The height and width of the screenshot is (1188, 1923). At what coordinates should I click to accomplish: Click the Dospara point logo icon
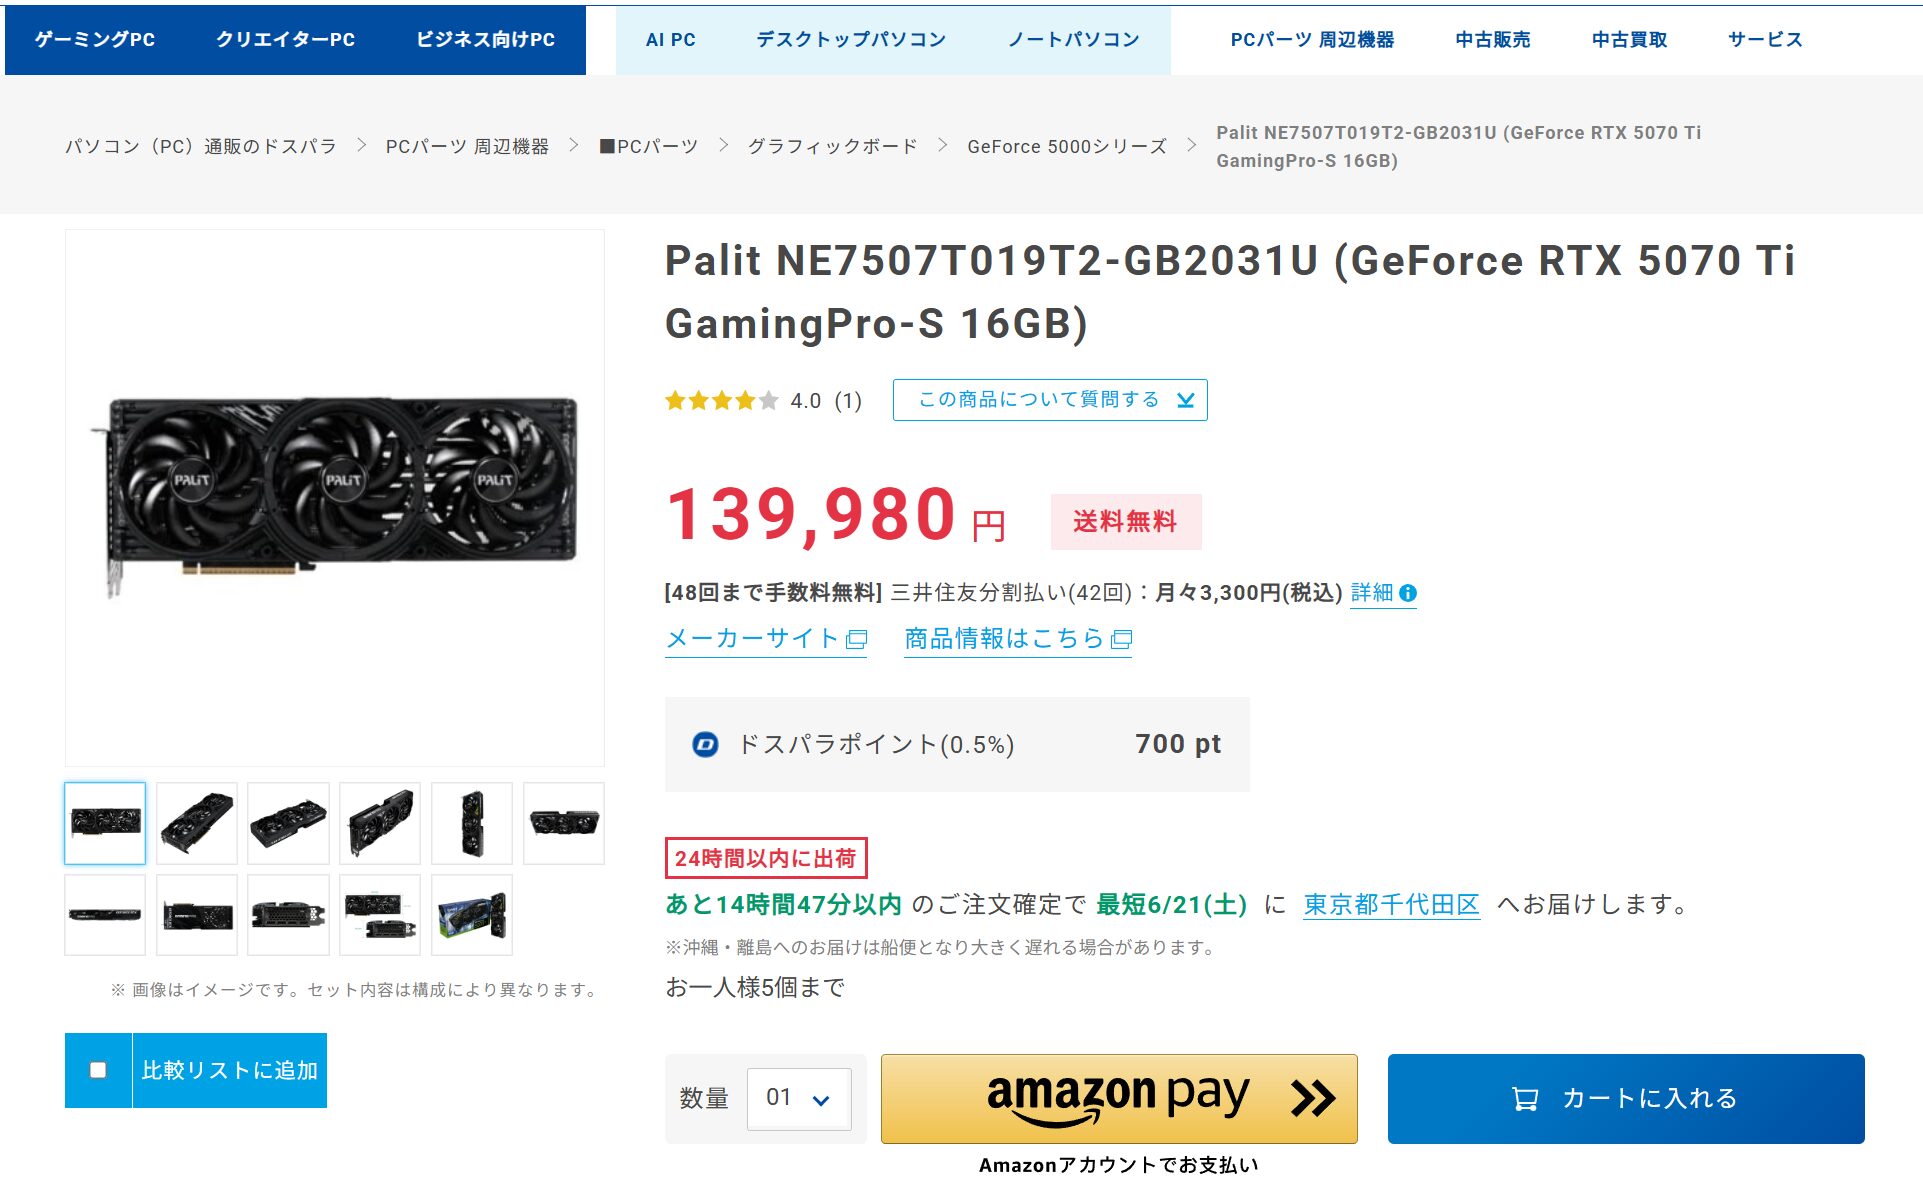pos(705,744)
